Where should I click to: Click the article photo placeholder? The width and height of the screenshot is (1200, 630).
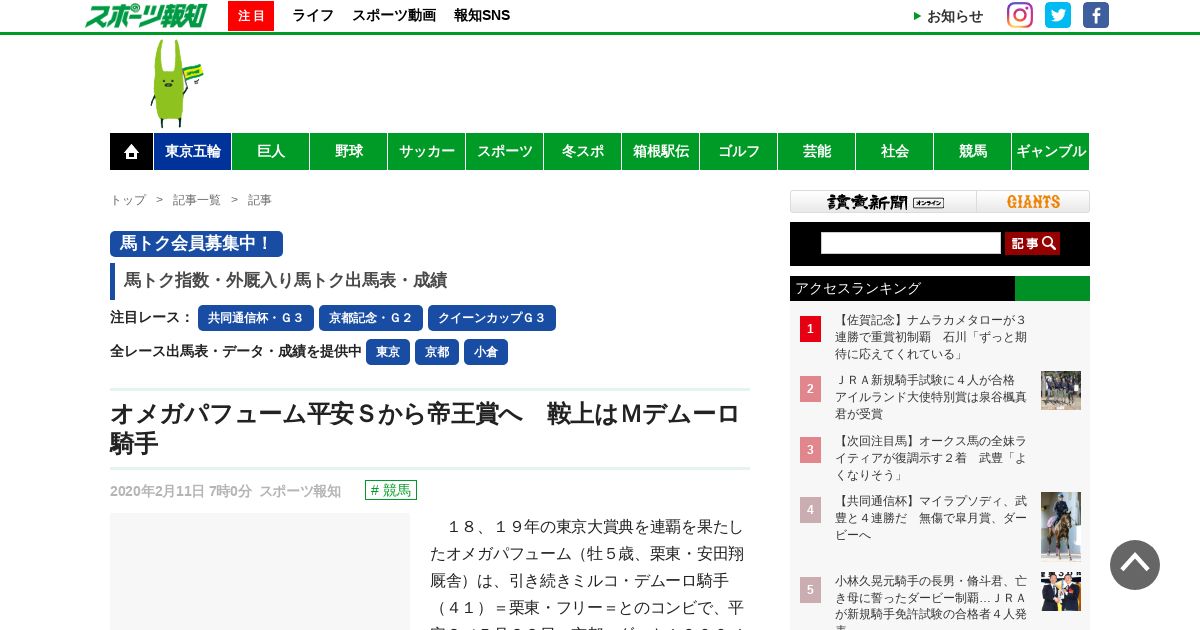[260, 571]
